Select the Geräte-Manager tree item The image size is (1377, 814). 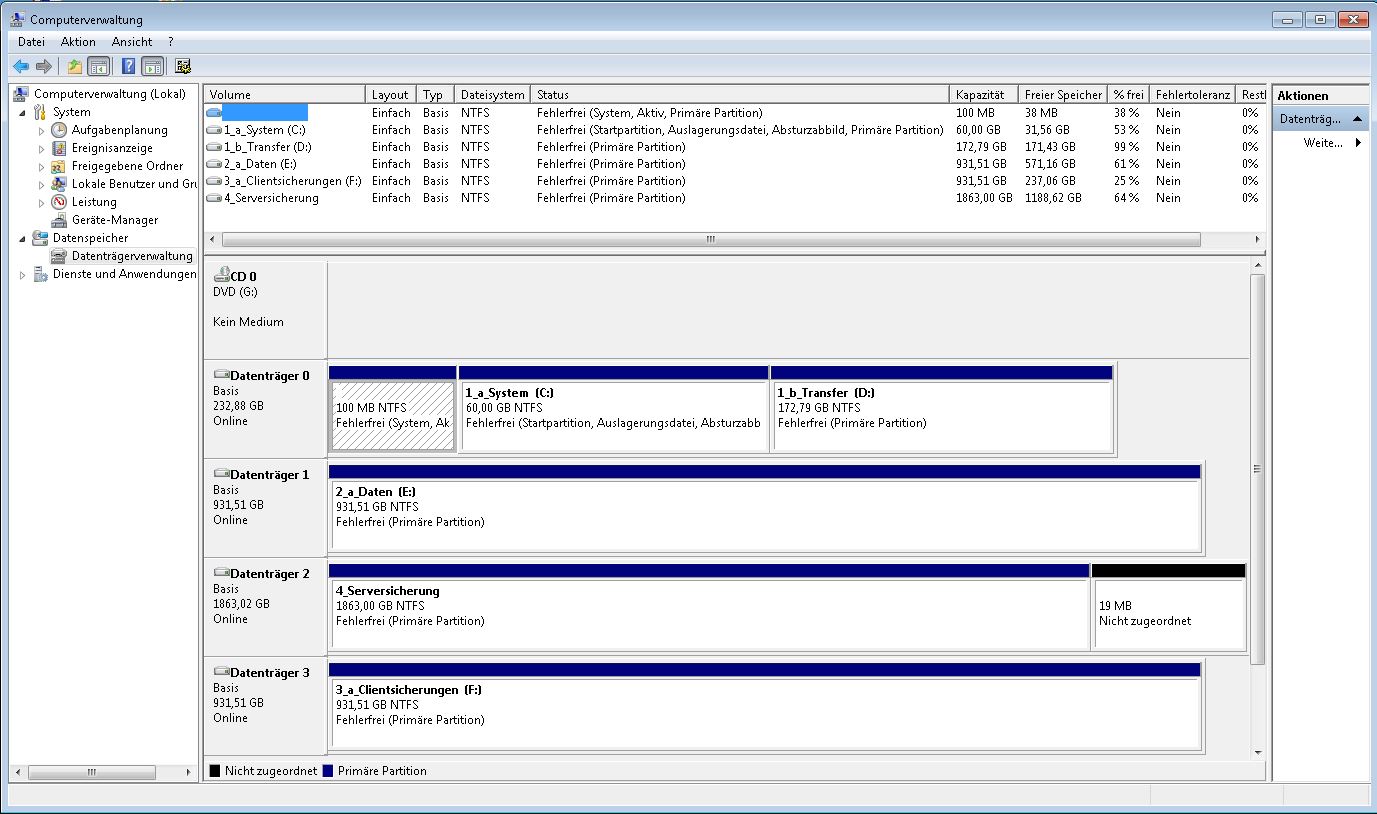[114, 220]
